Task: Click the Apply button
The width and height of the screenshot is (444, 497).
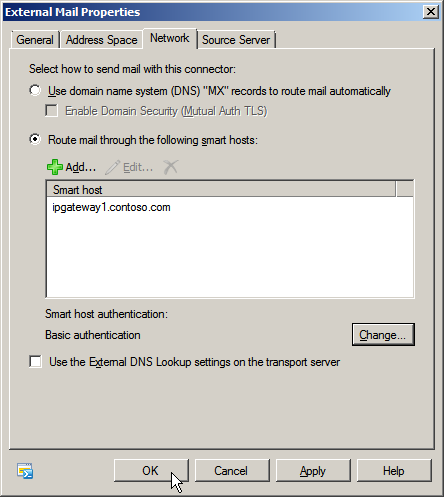Action: pyautogui.click(x=313, y=471)
